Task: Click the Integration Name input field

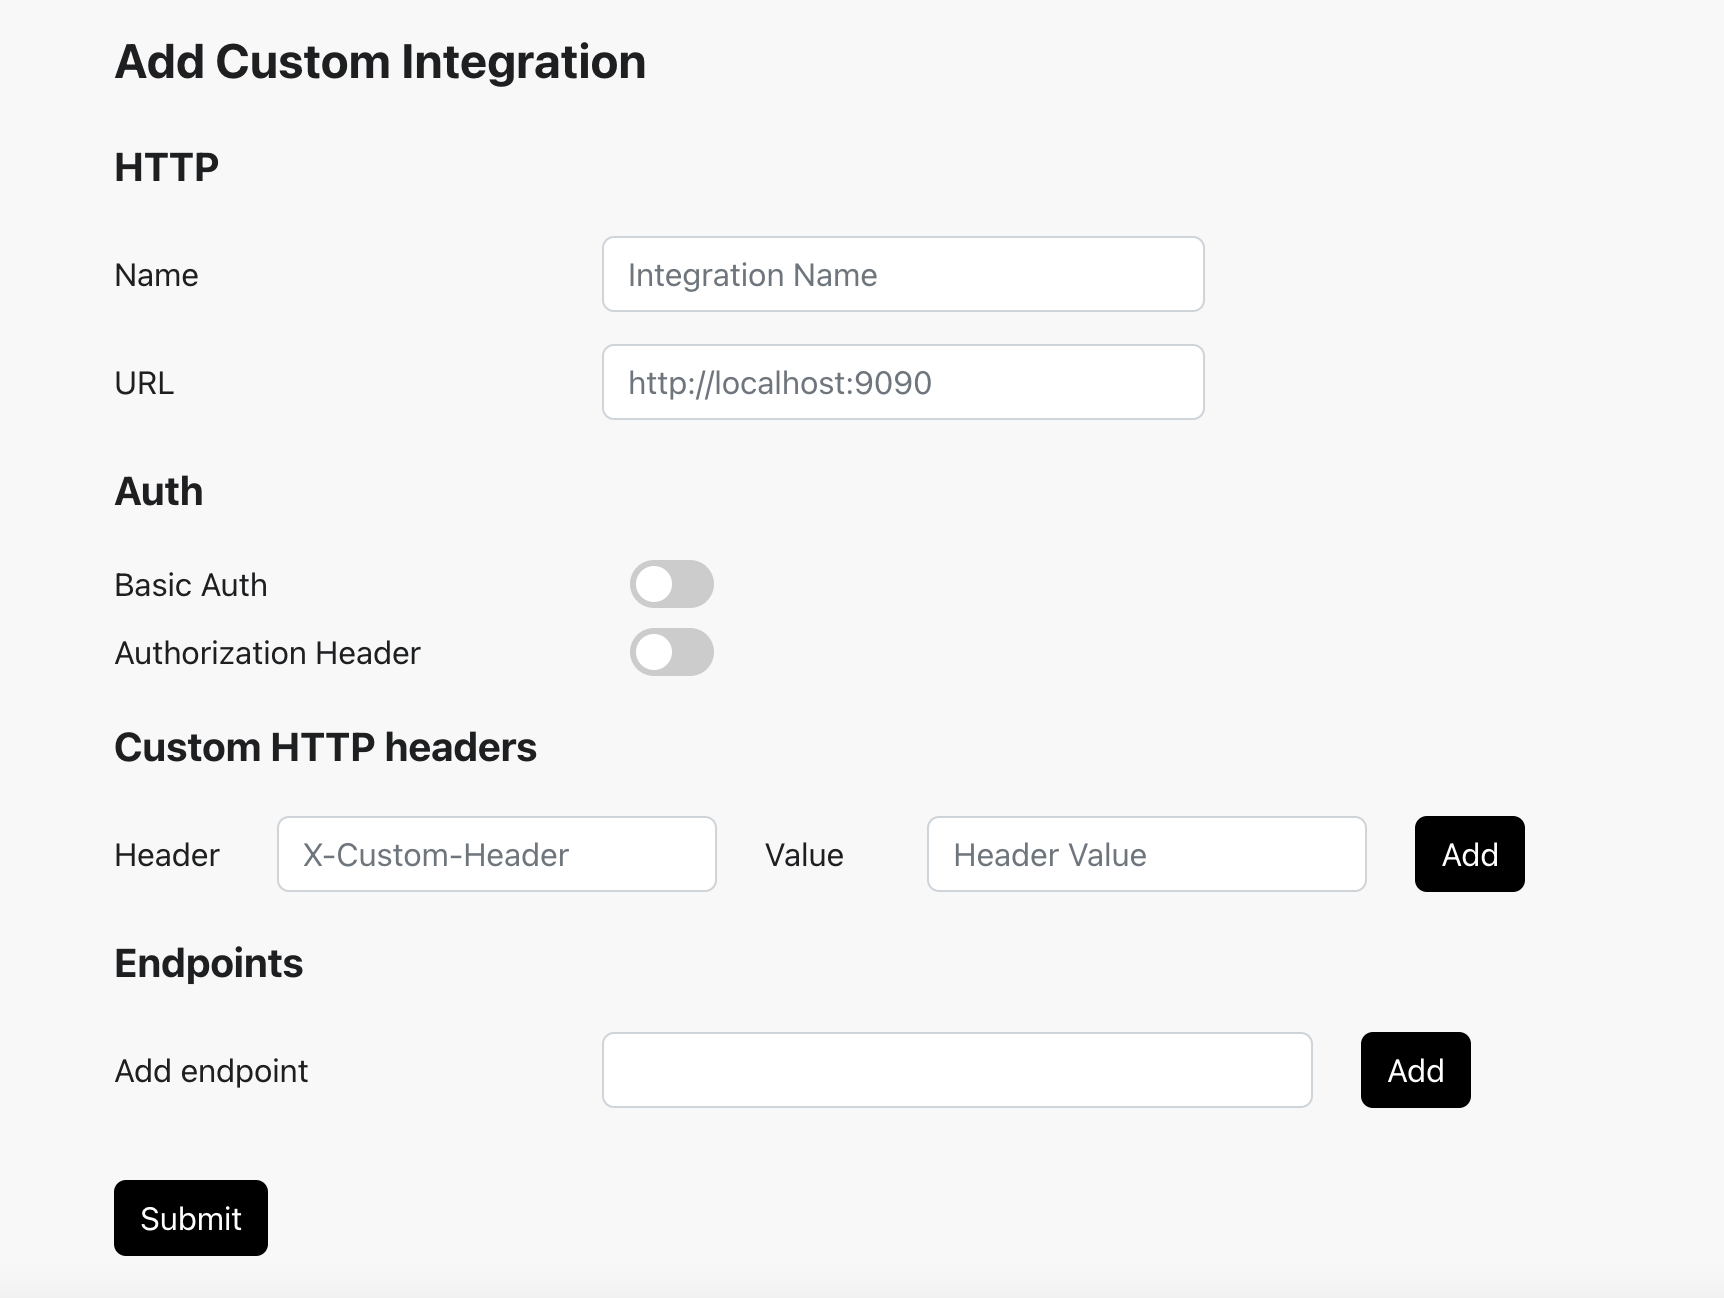Action: 902,274
